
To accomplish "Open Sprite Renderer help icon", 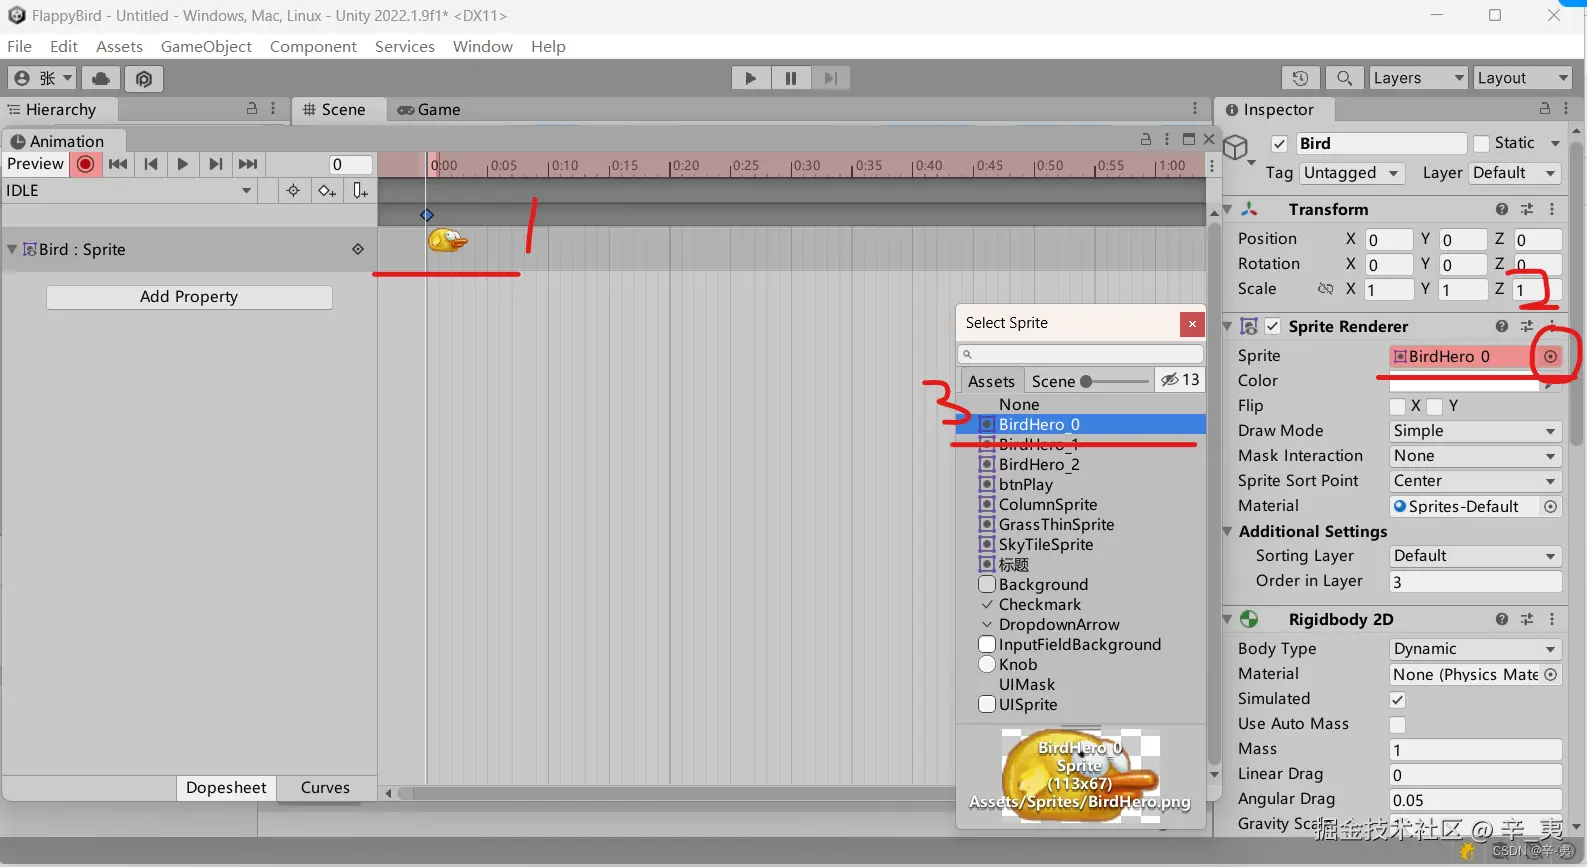I will coord(1501,326).
